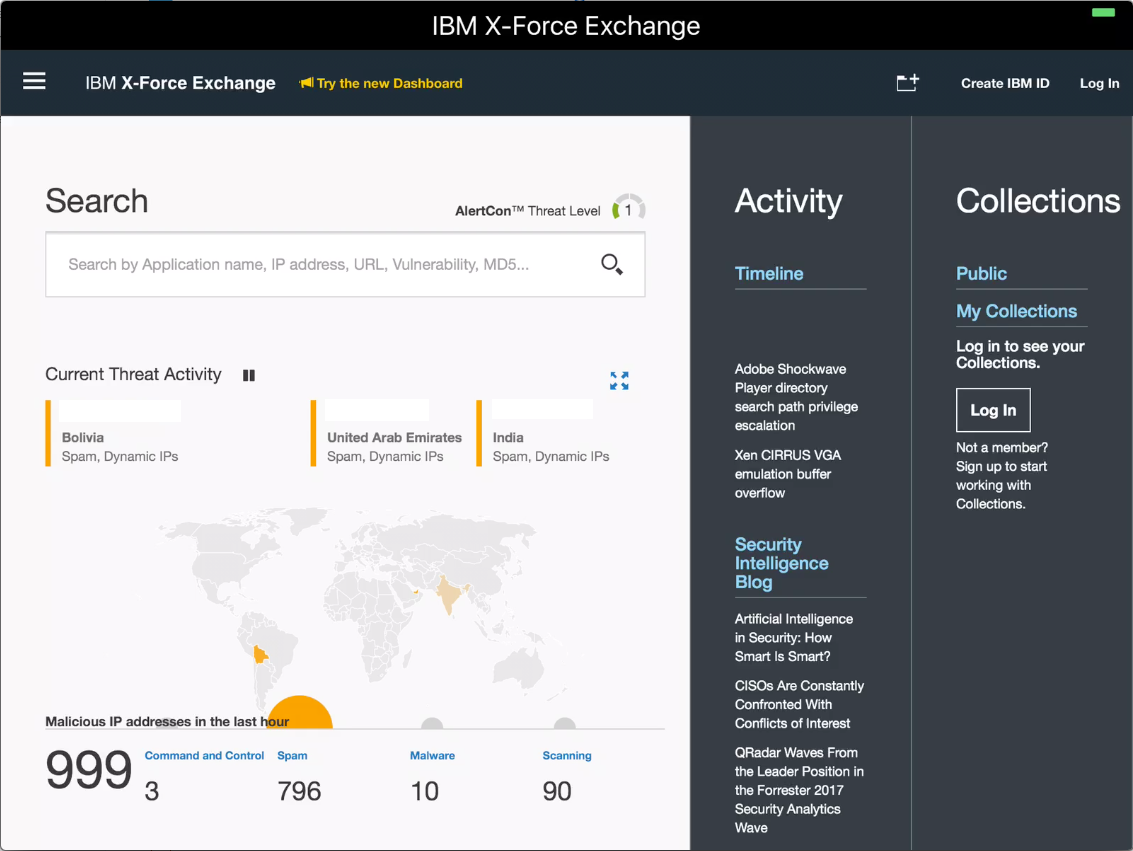Click the gray Scanning bubble on chart
This screenshot has width=1133, height=851.
coord(564,724)
